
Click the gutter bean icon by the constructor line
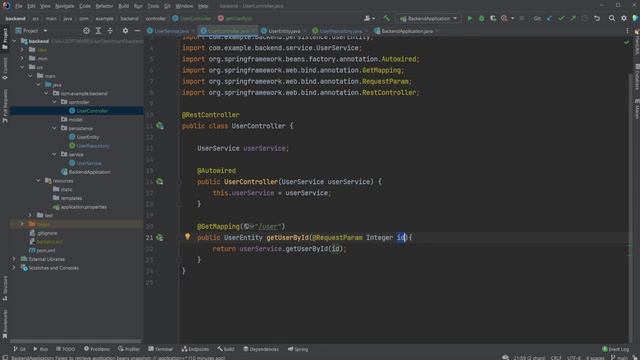point(160,182)
